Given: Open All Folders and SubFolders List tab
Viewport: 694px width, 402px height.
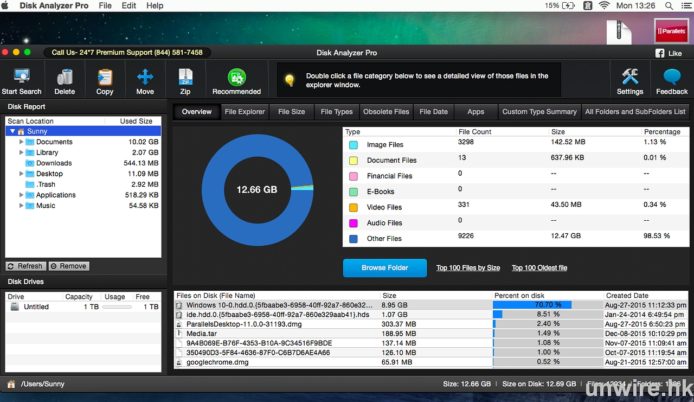Looking at the screenshot, I should pyautogui.click(x=635, y=112).
